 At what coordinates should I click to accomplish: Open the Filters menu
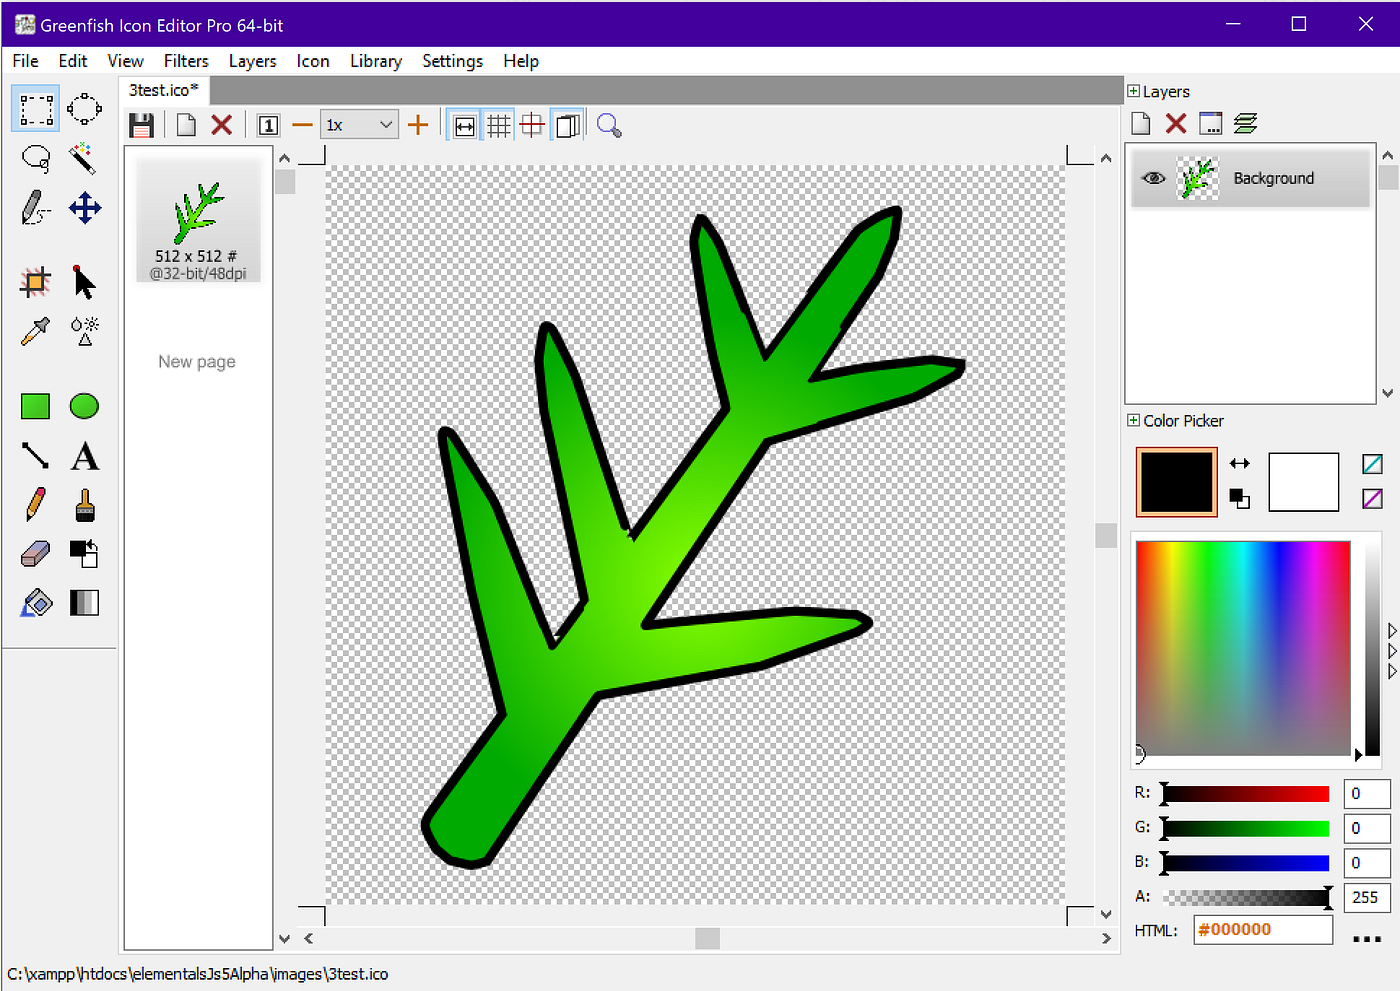(x=186, y=61)
